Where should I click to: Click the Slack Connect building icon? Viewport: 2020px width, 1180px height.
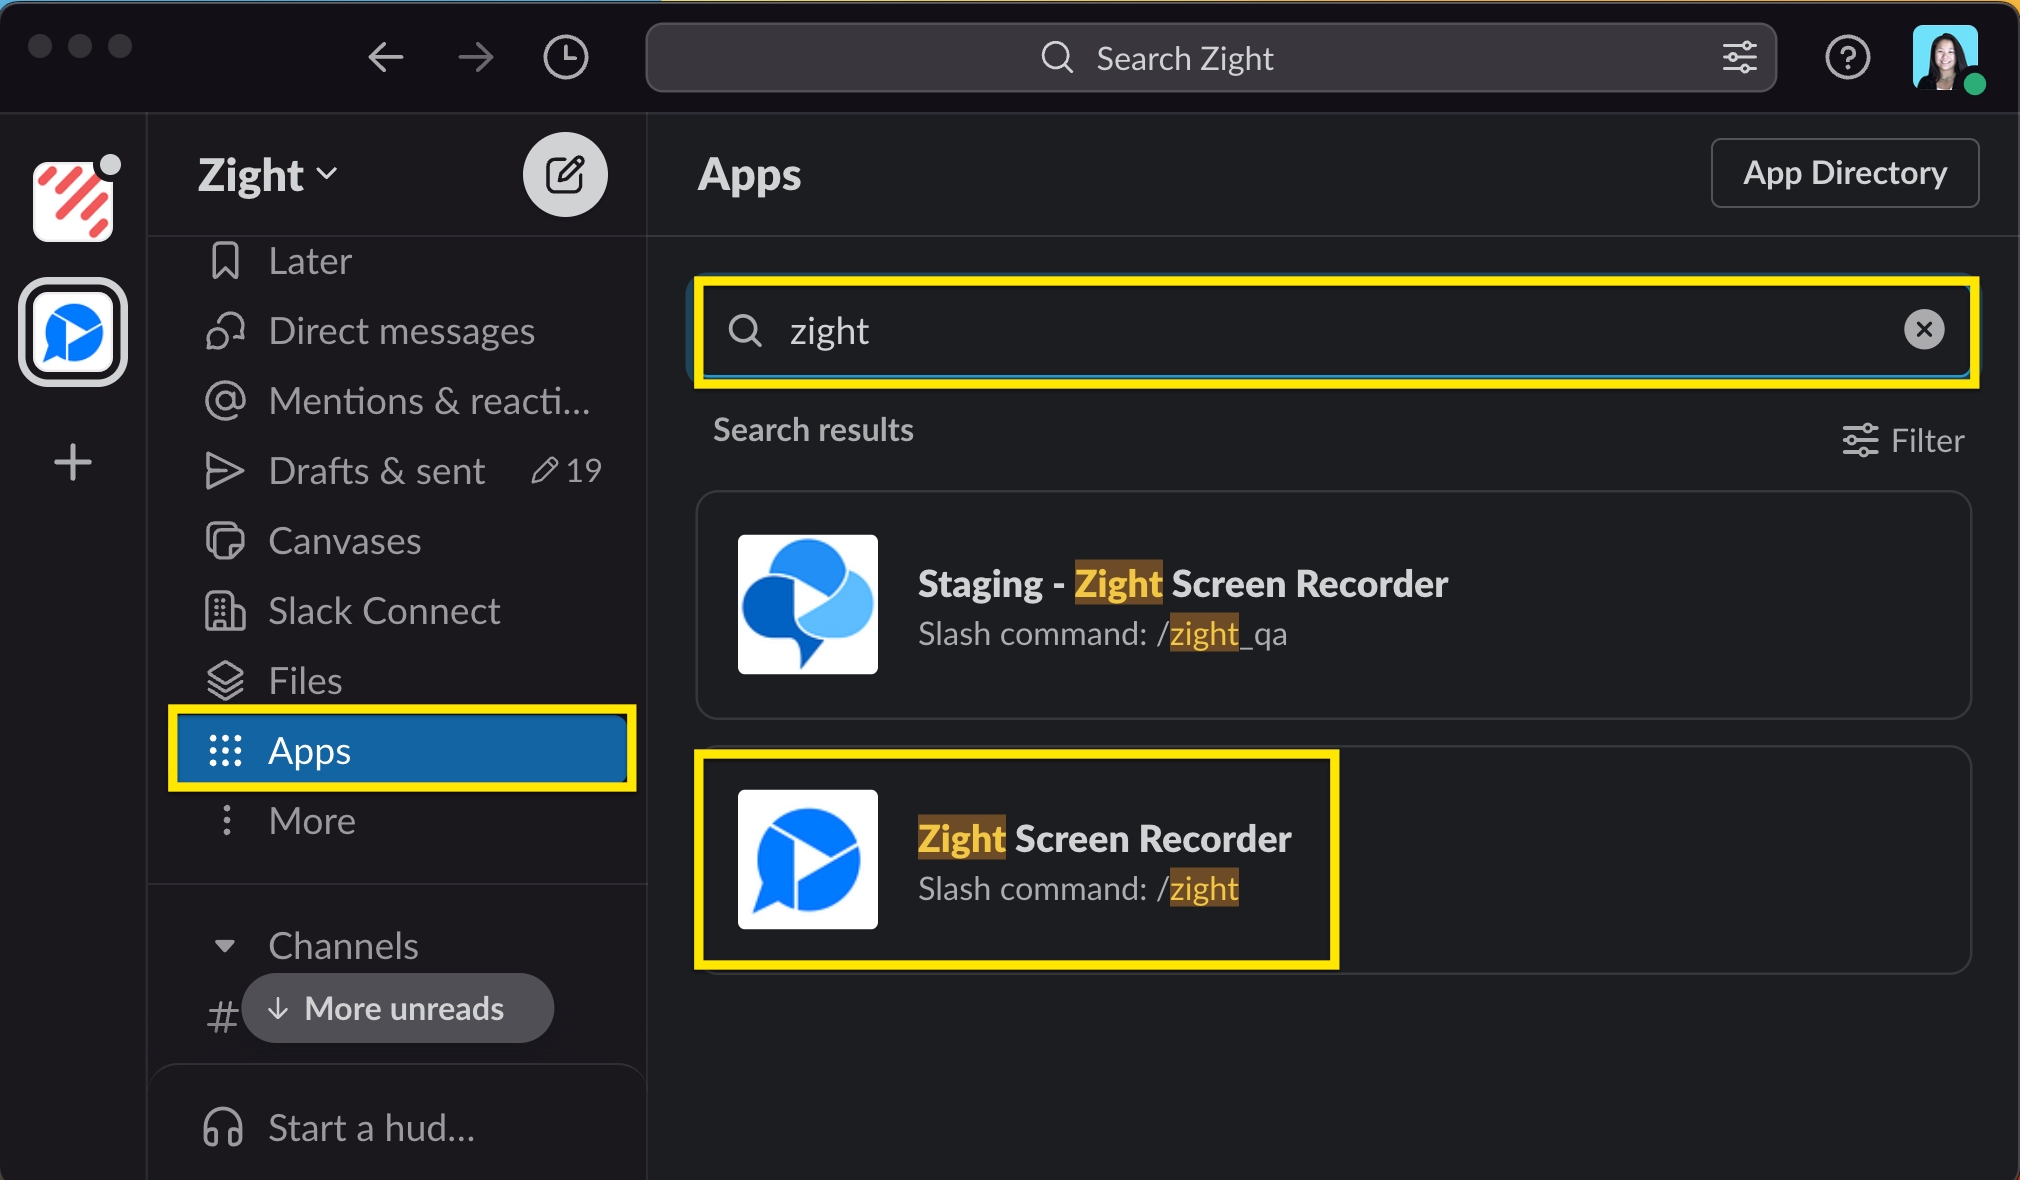225,611
